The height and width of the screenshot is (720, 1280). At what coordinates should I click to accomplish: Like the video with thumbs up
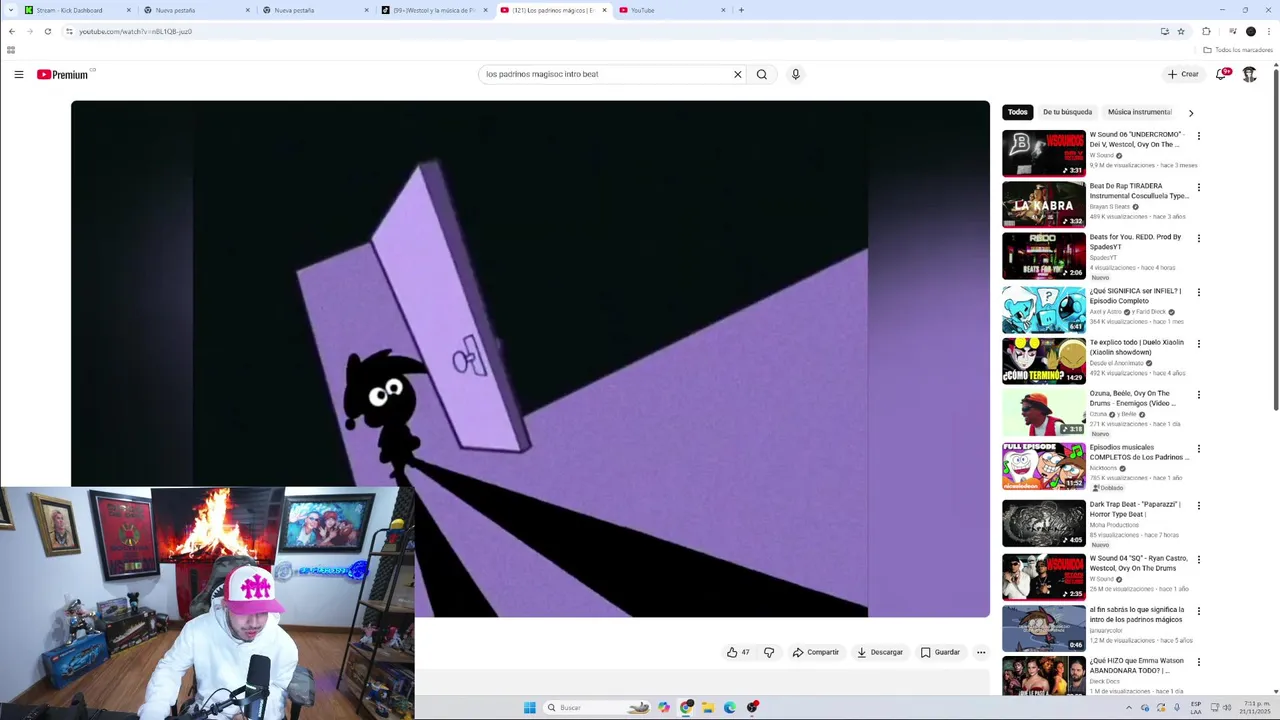tap(738, 652)
